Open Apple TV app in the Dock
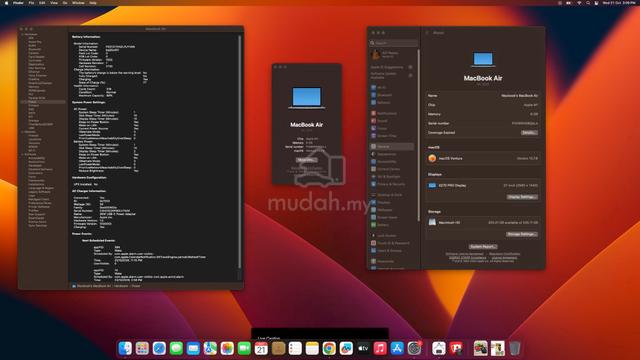The width and height of the screenshot is (640, 360). coord(363,349)
